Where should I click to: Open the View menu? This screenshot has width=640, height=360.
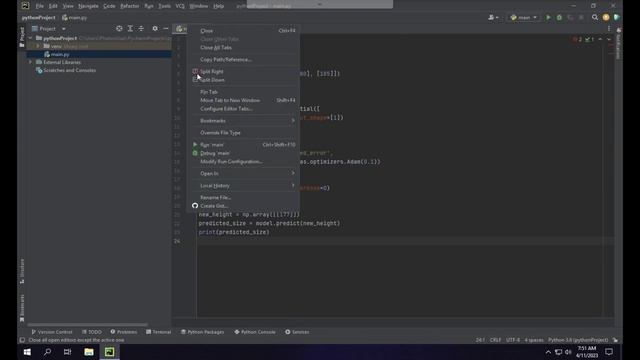click(68, 6)
